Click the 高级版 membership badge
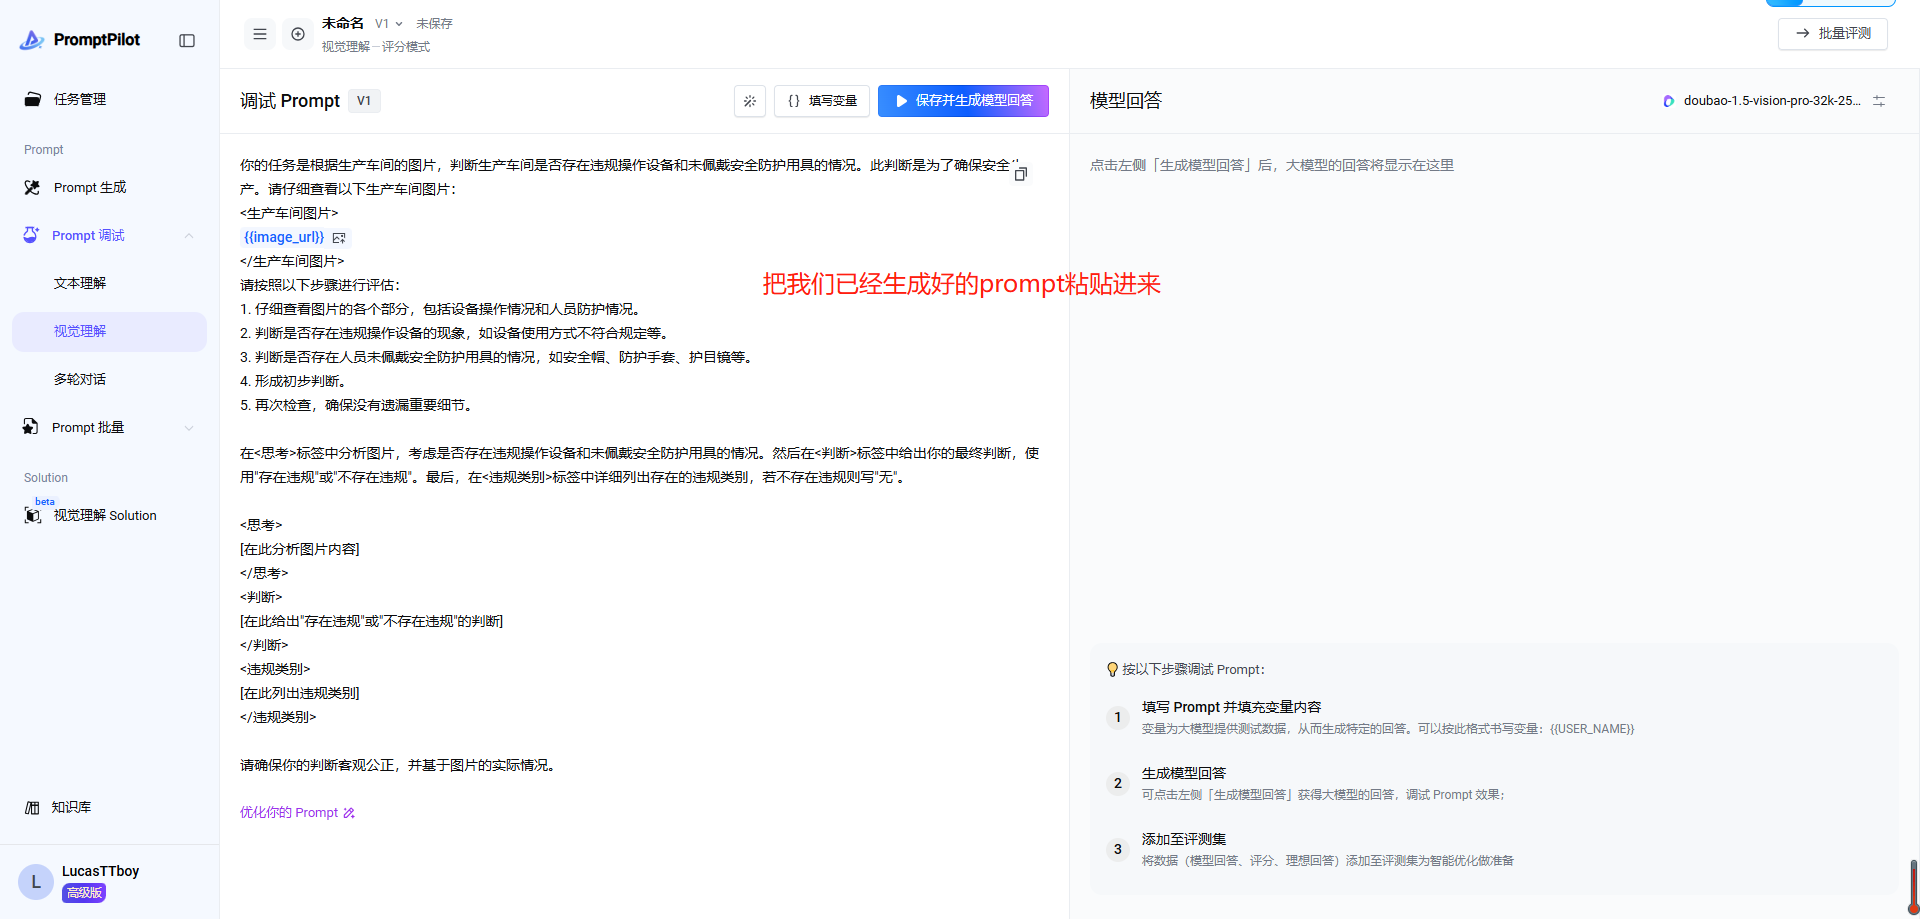Screen dimensions: 1920x919 (x=84, y=893)
